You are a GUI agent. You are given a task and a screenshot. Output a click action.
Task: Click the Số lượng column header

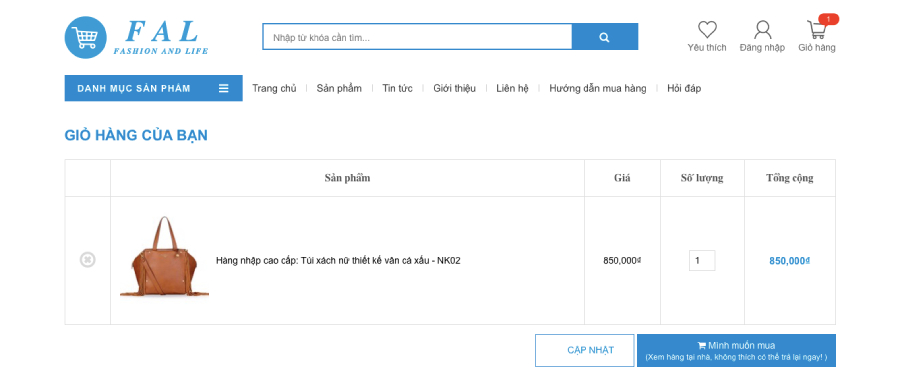(702, 177)
